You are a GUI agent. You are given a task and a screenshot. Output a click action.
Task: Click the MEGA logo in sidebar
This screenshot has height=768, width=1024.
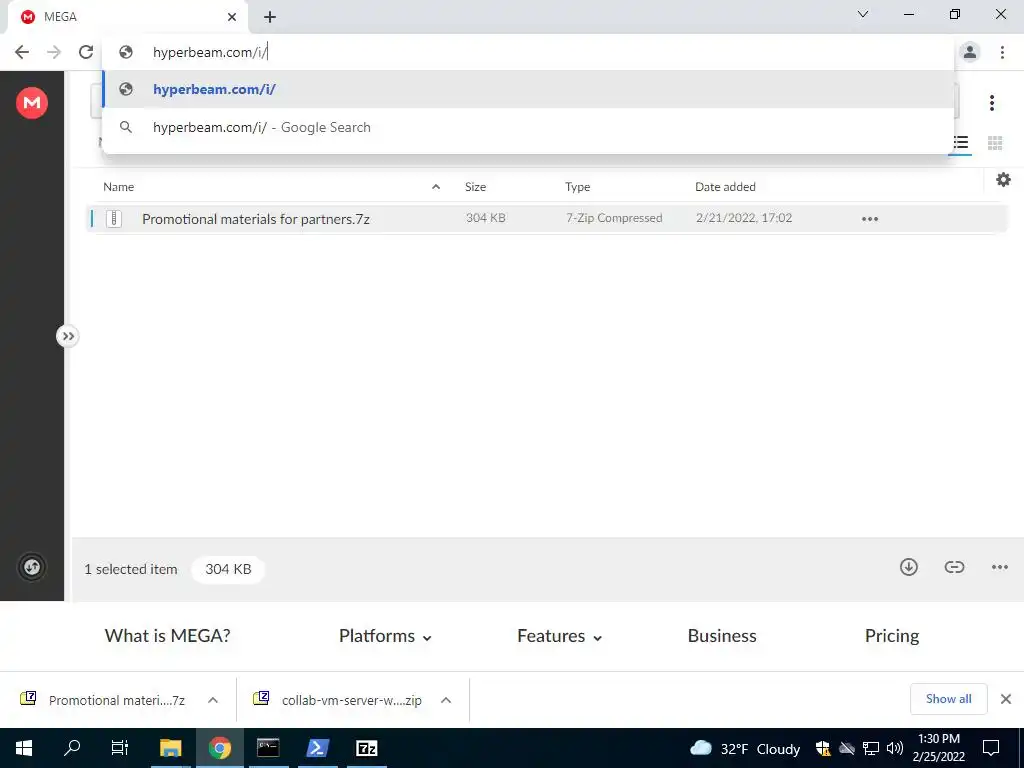(x=32, y=103)
